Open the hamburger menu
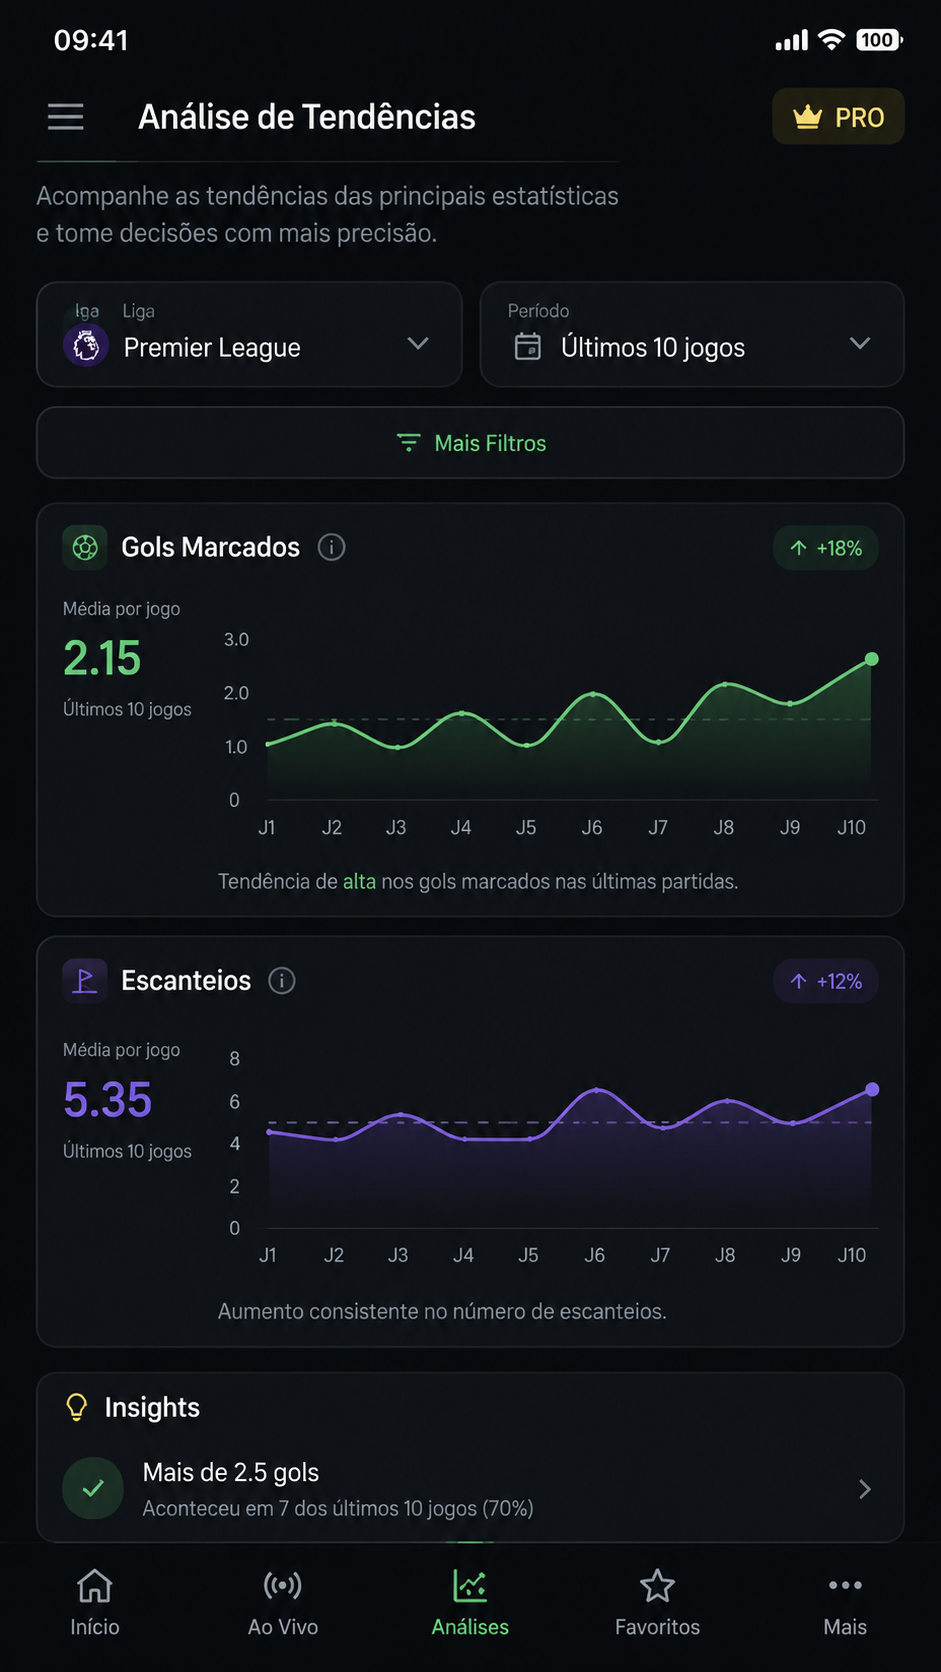The image size is (941, 1672). (x=66, y=117)
